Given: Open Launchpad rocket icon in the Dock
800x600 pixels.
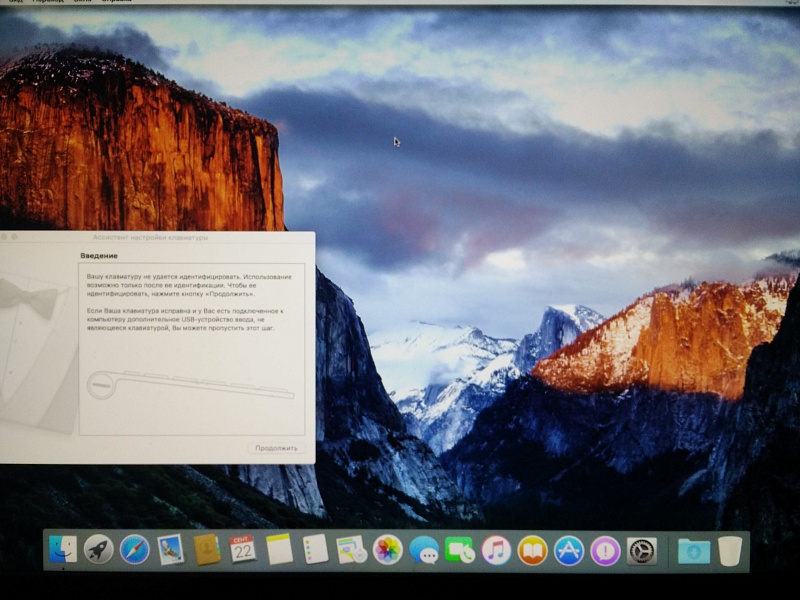Looking at the screenshot, I should click(x=98, y=549).
